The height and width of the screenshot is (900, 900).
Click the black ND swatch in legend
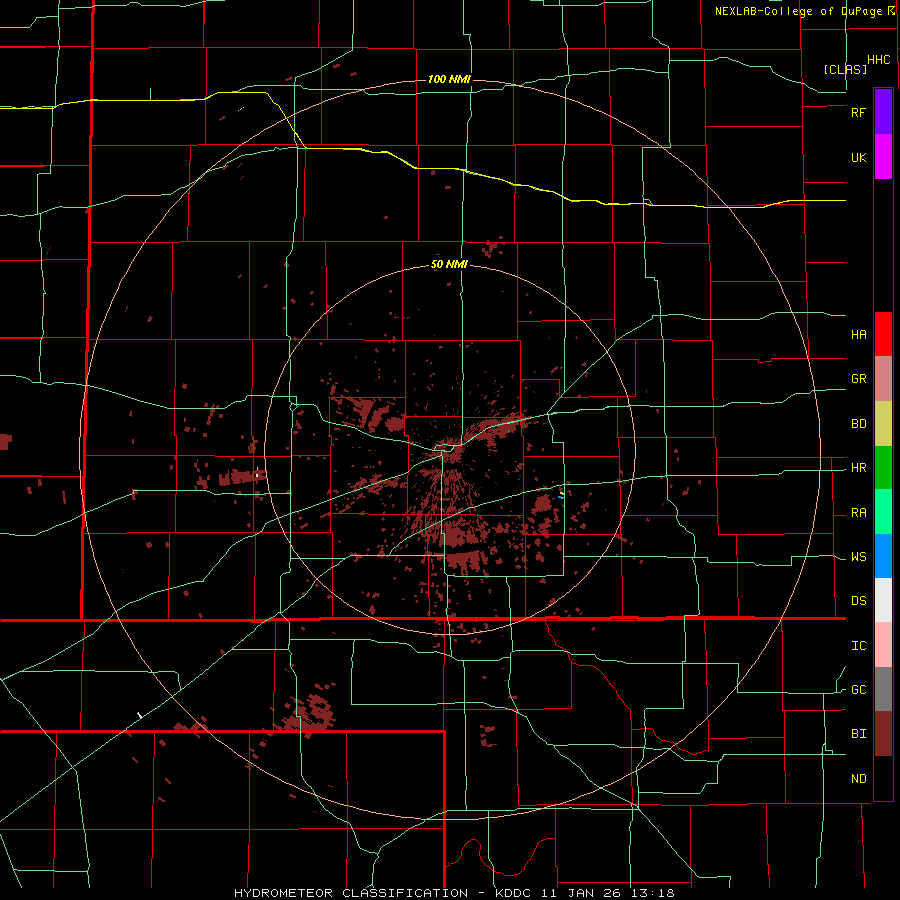[x=883, y=778]
